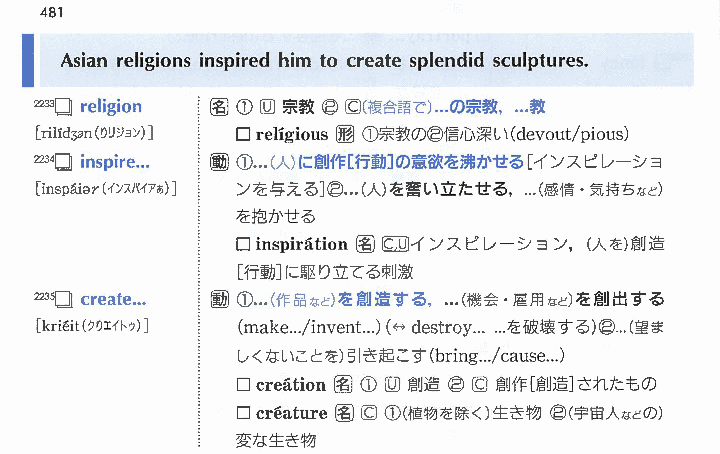Check the box before derivative 'religious'
This screenshot has height=454, width=720.
coord(242,134)
